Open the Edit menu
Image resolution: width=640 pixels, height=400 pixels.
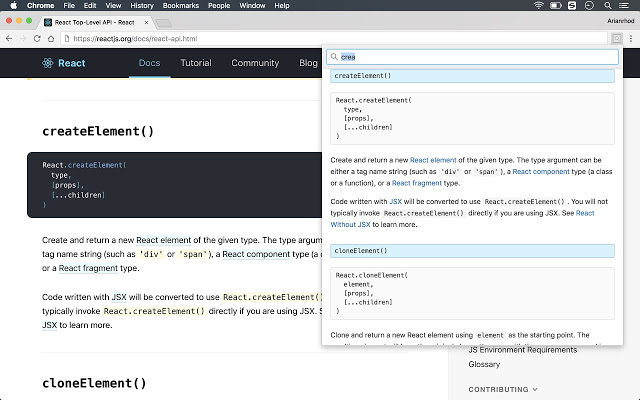click(x=90, y=5)
